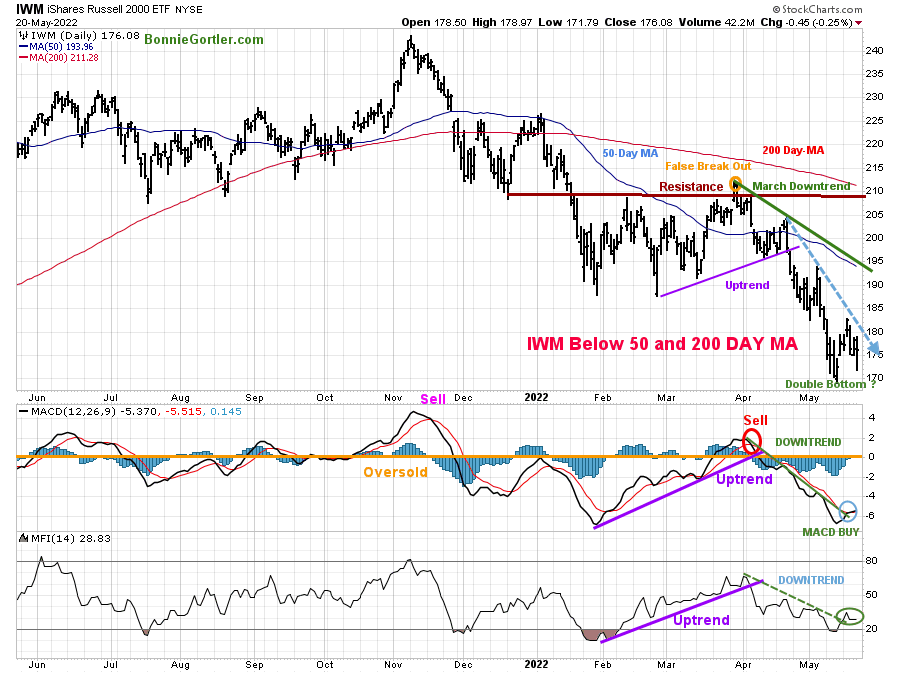Click the purple Uptrend label on price chart
Viewport: 900px width, 673px height.
click(x=747, y=285)
